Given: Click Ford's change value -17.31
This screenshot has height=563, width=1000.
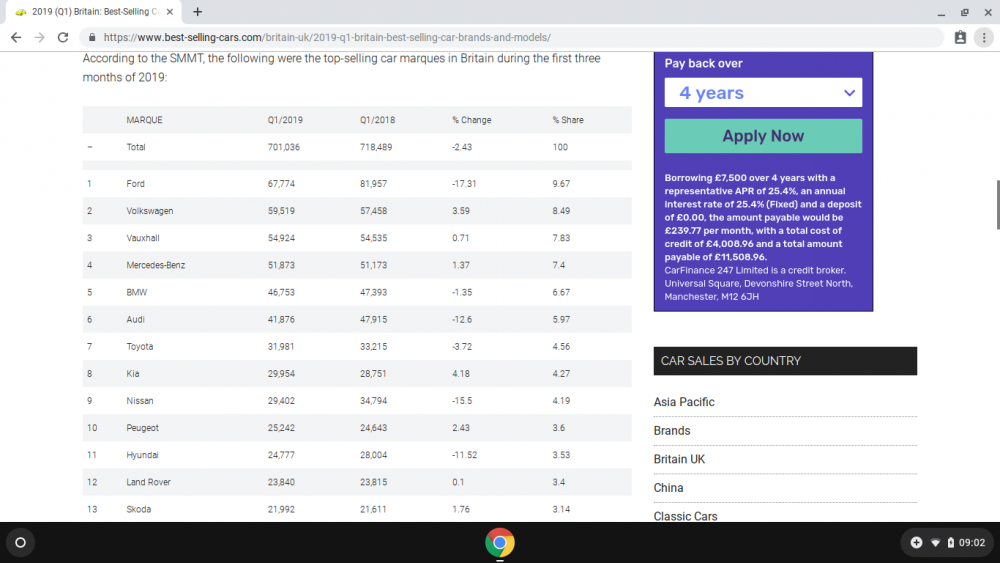Looking at the screenshot, I should [x=464, y=184].
